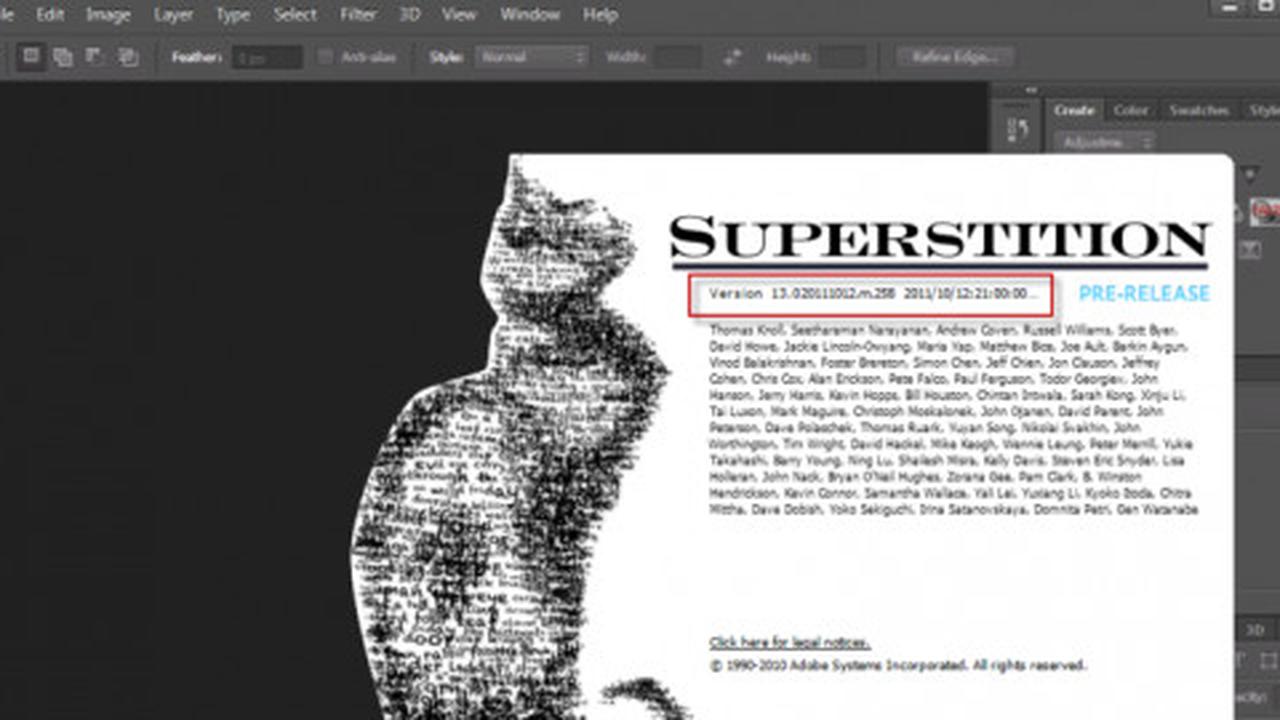This screenshot has height=720, width=1280.
Task: Switch to the Swatches panel tab
Action: pos(1199,110)
